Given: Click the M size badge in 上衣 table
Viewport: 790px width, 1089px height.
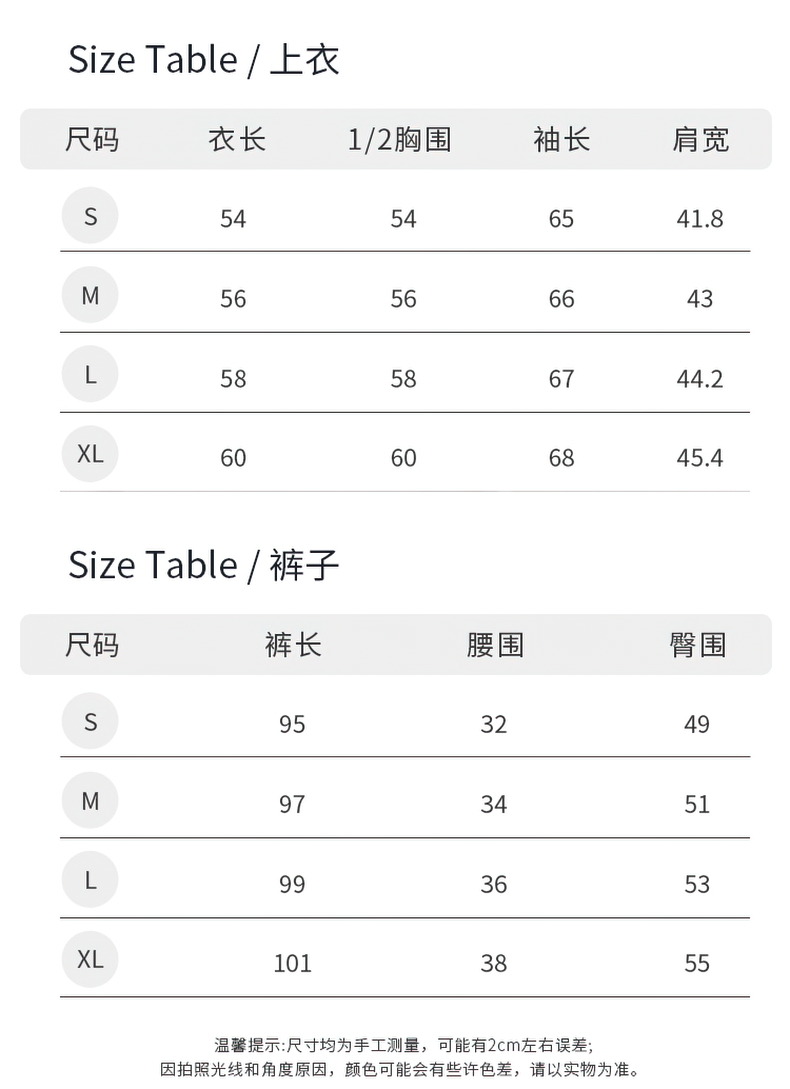Looking at the screenshot, I should click(x=90, y=296).
